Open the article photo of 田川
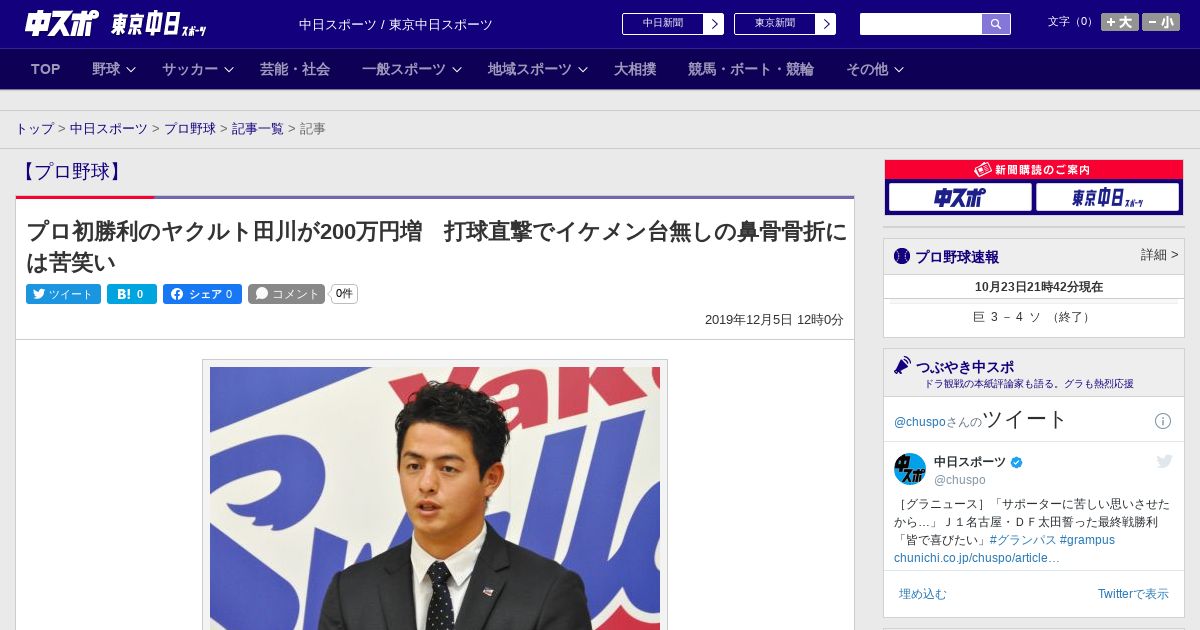 coord(435,498)
